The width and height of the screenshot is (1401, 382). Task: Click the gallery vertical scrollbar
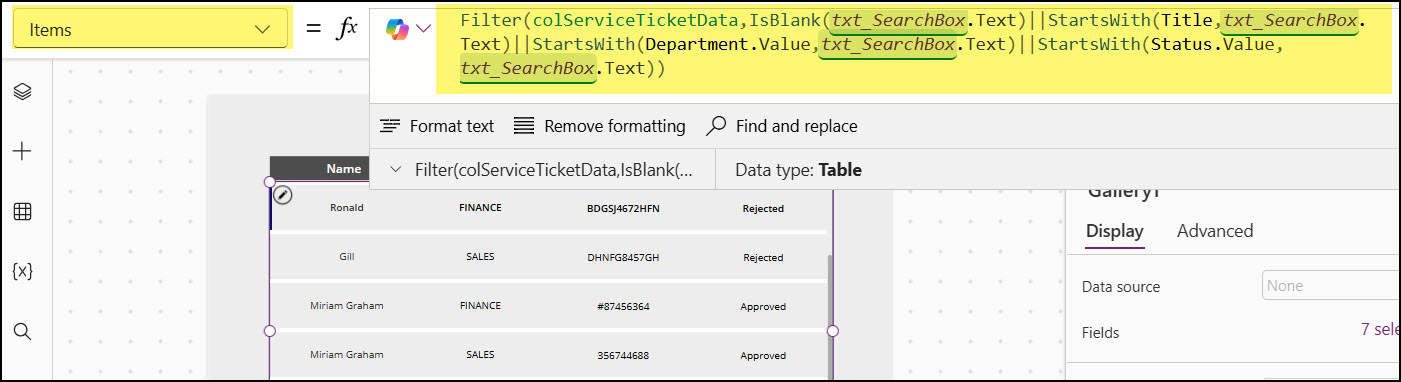point(829,316)
